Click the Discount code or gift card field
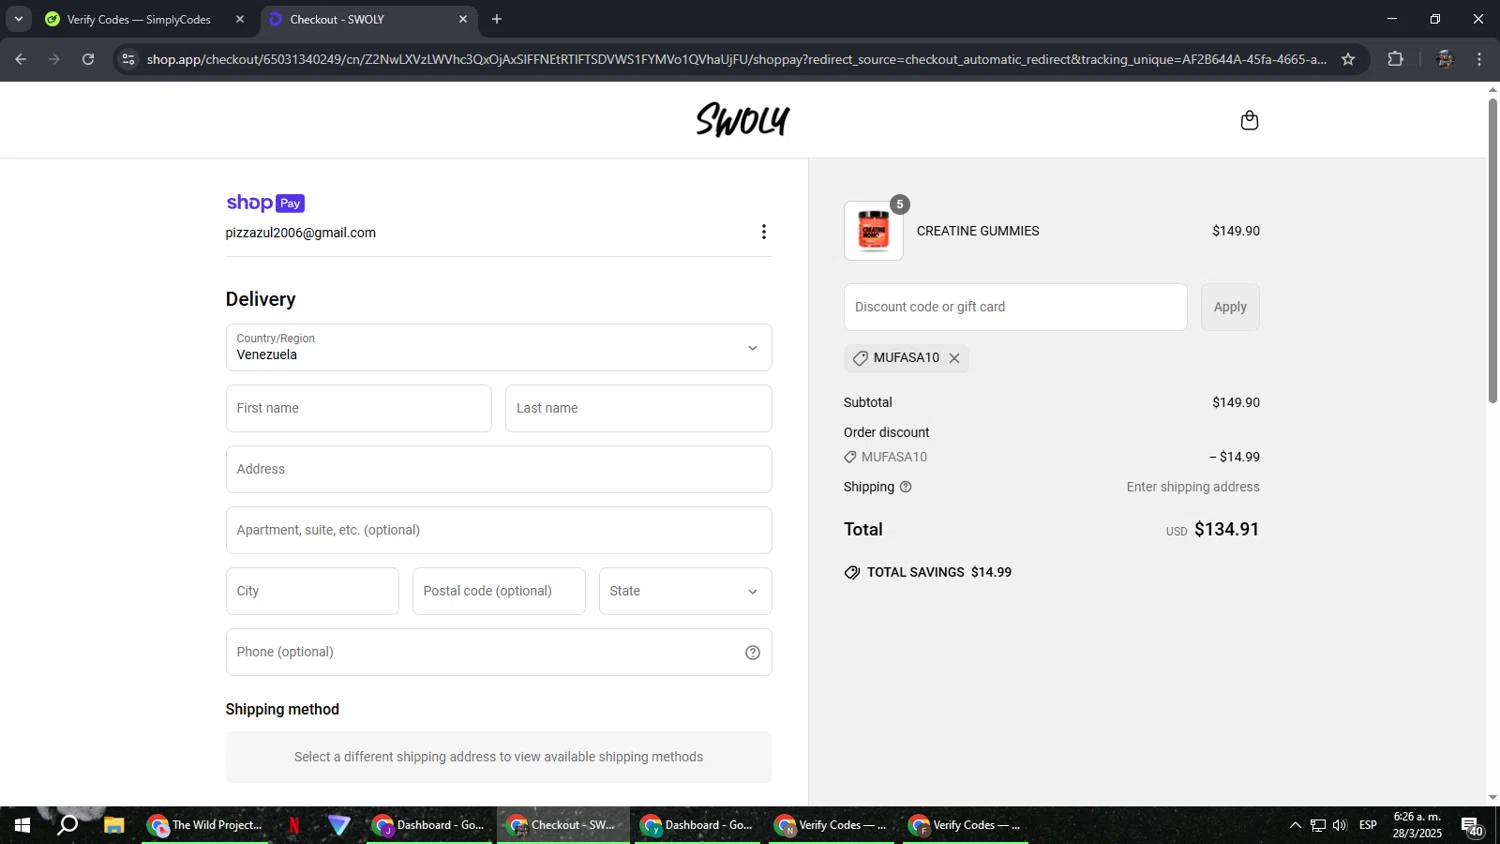1500x844 pixels. coord(1015,307)
